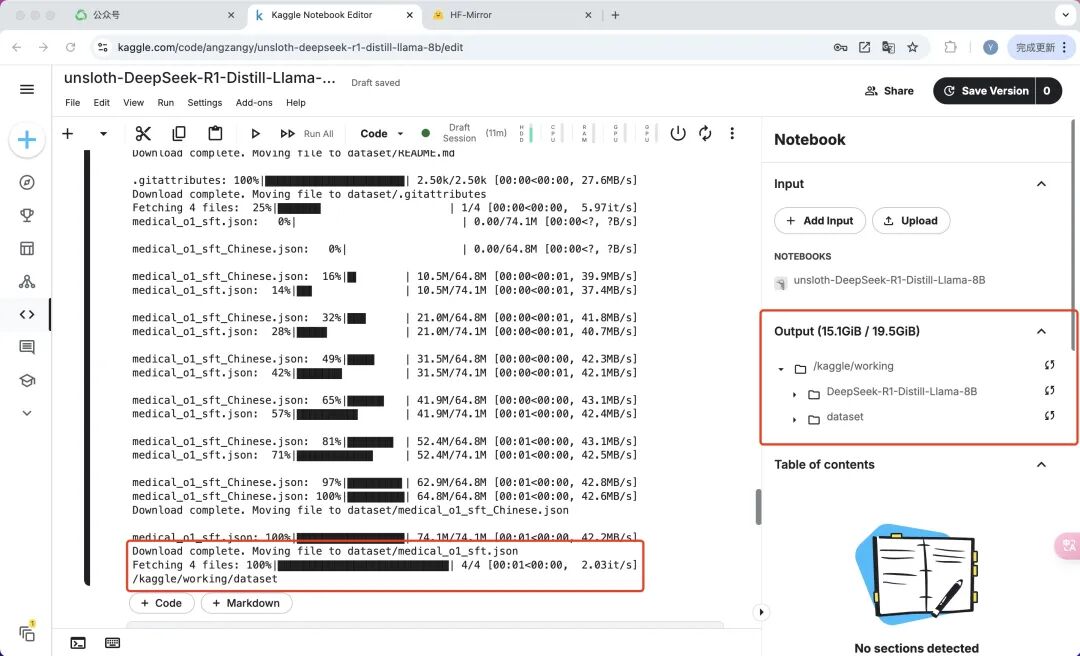Viewport: 1080px width, 656px height.
Task: Open the Competitions trophy icon
Action: 27,215
